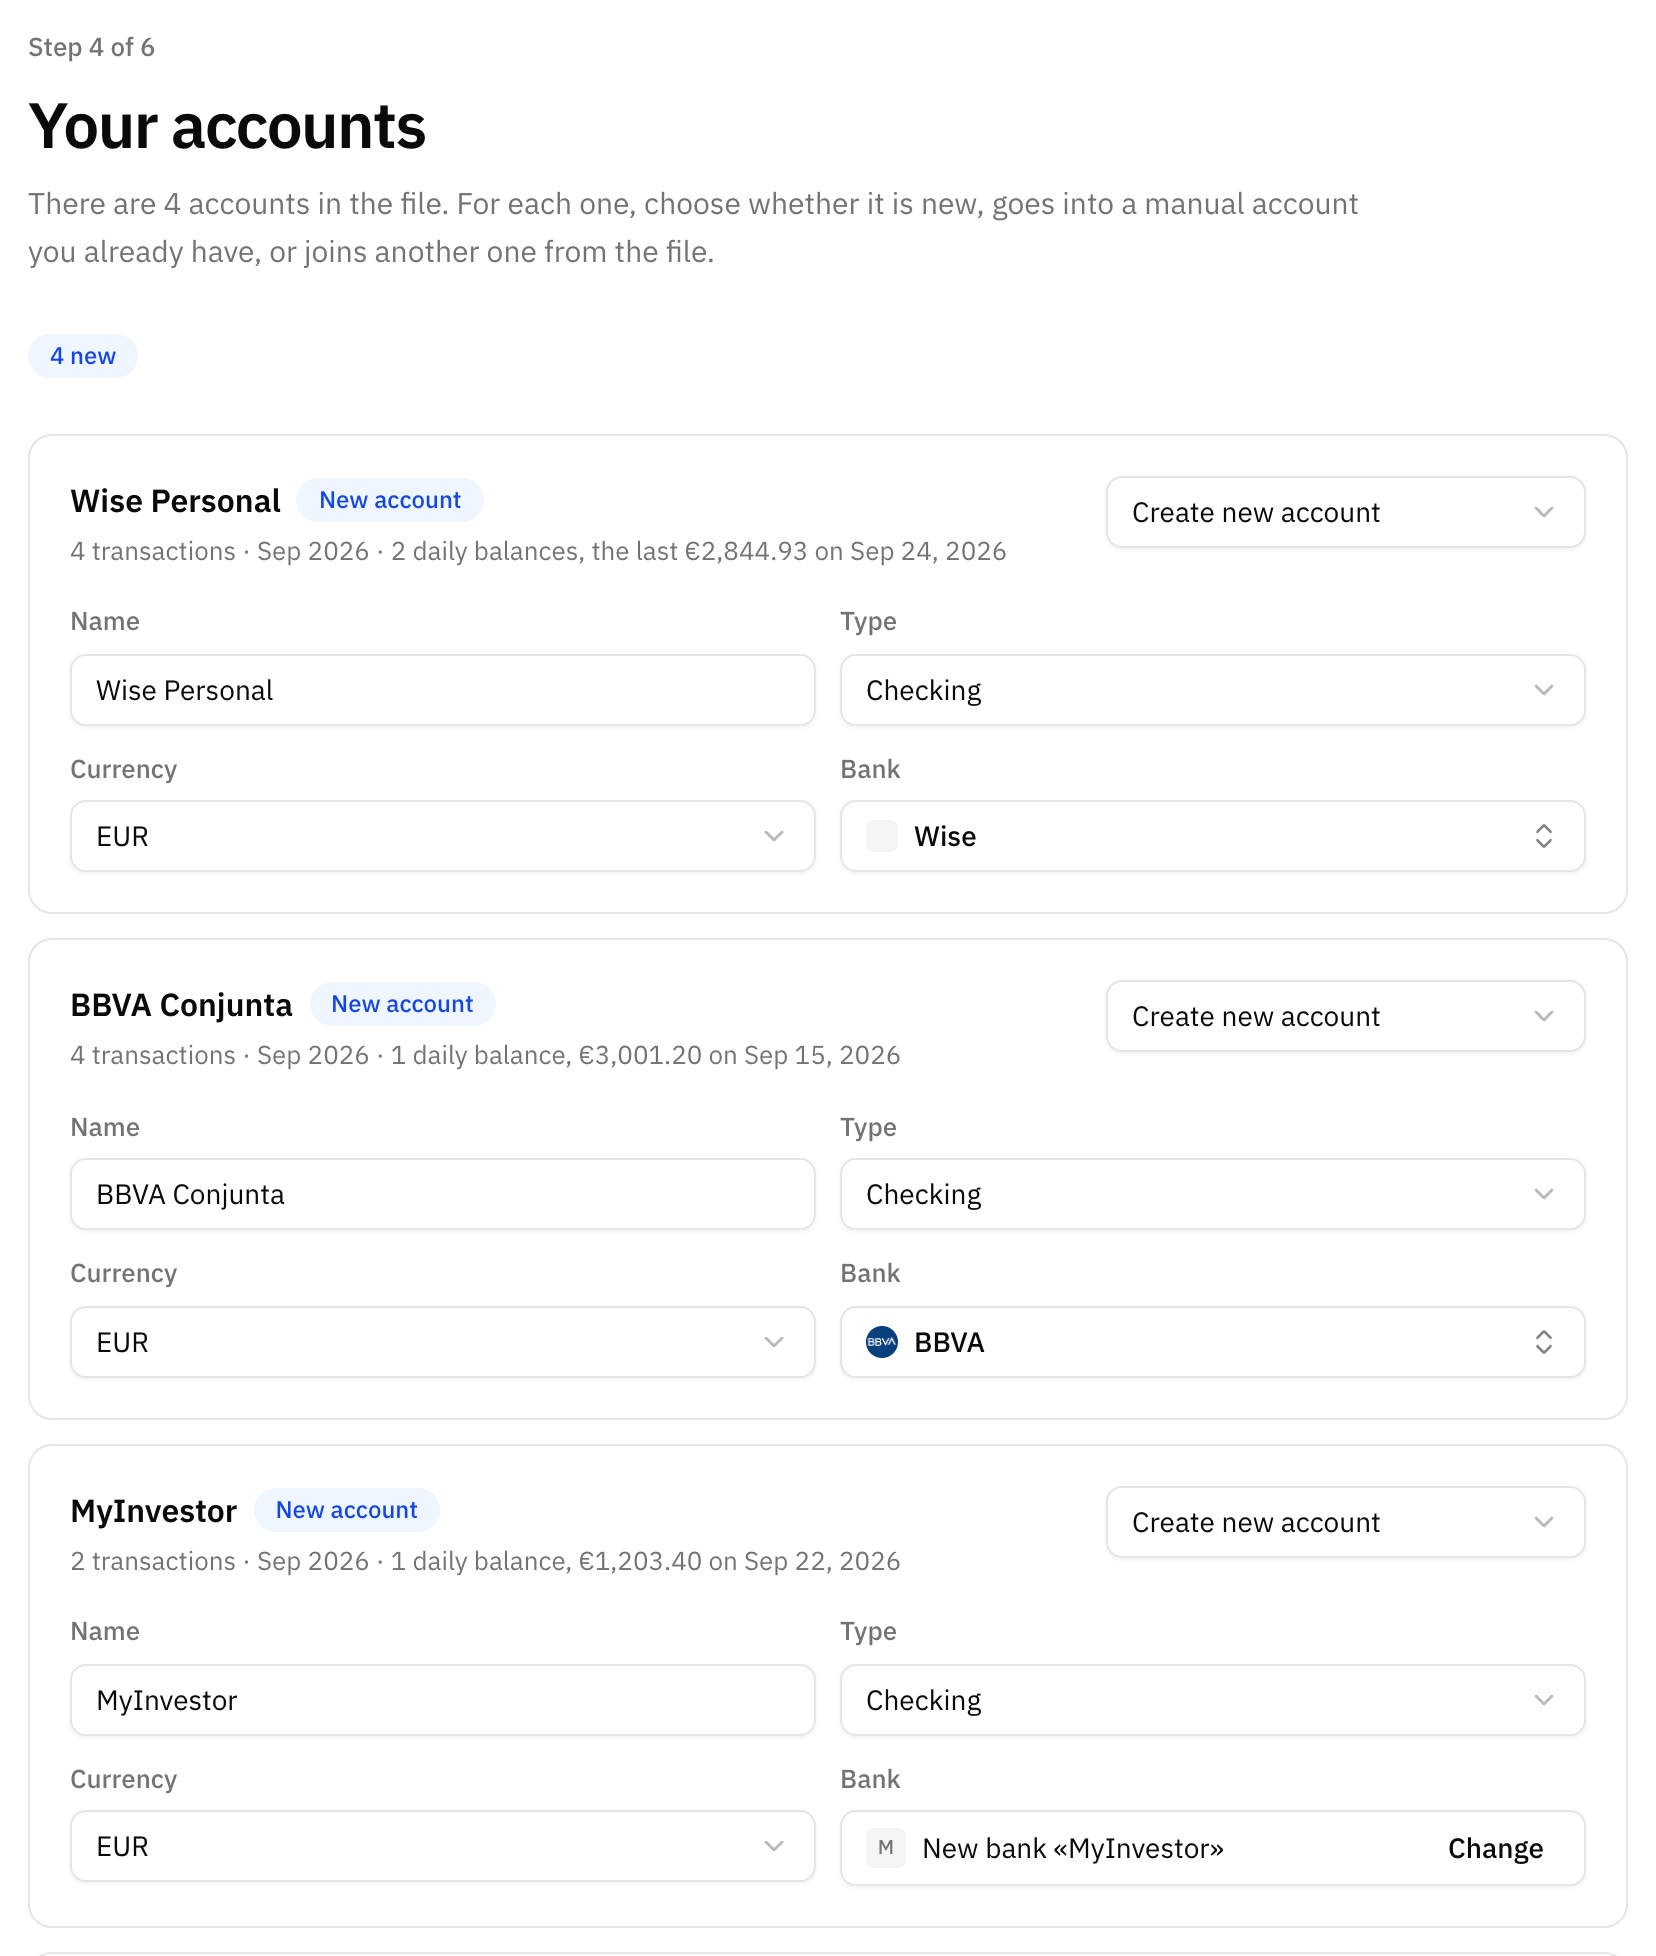Open MyInvestor 'Create new account' dropdown
Viewport: 1656px width, 1956px height.
pos(1345,1522)
